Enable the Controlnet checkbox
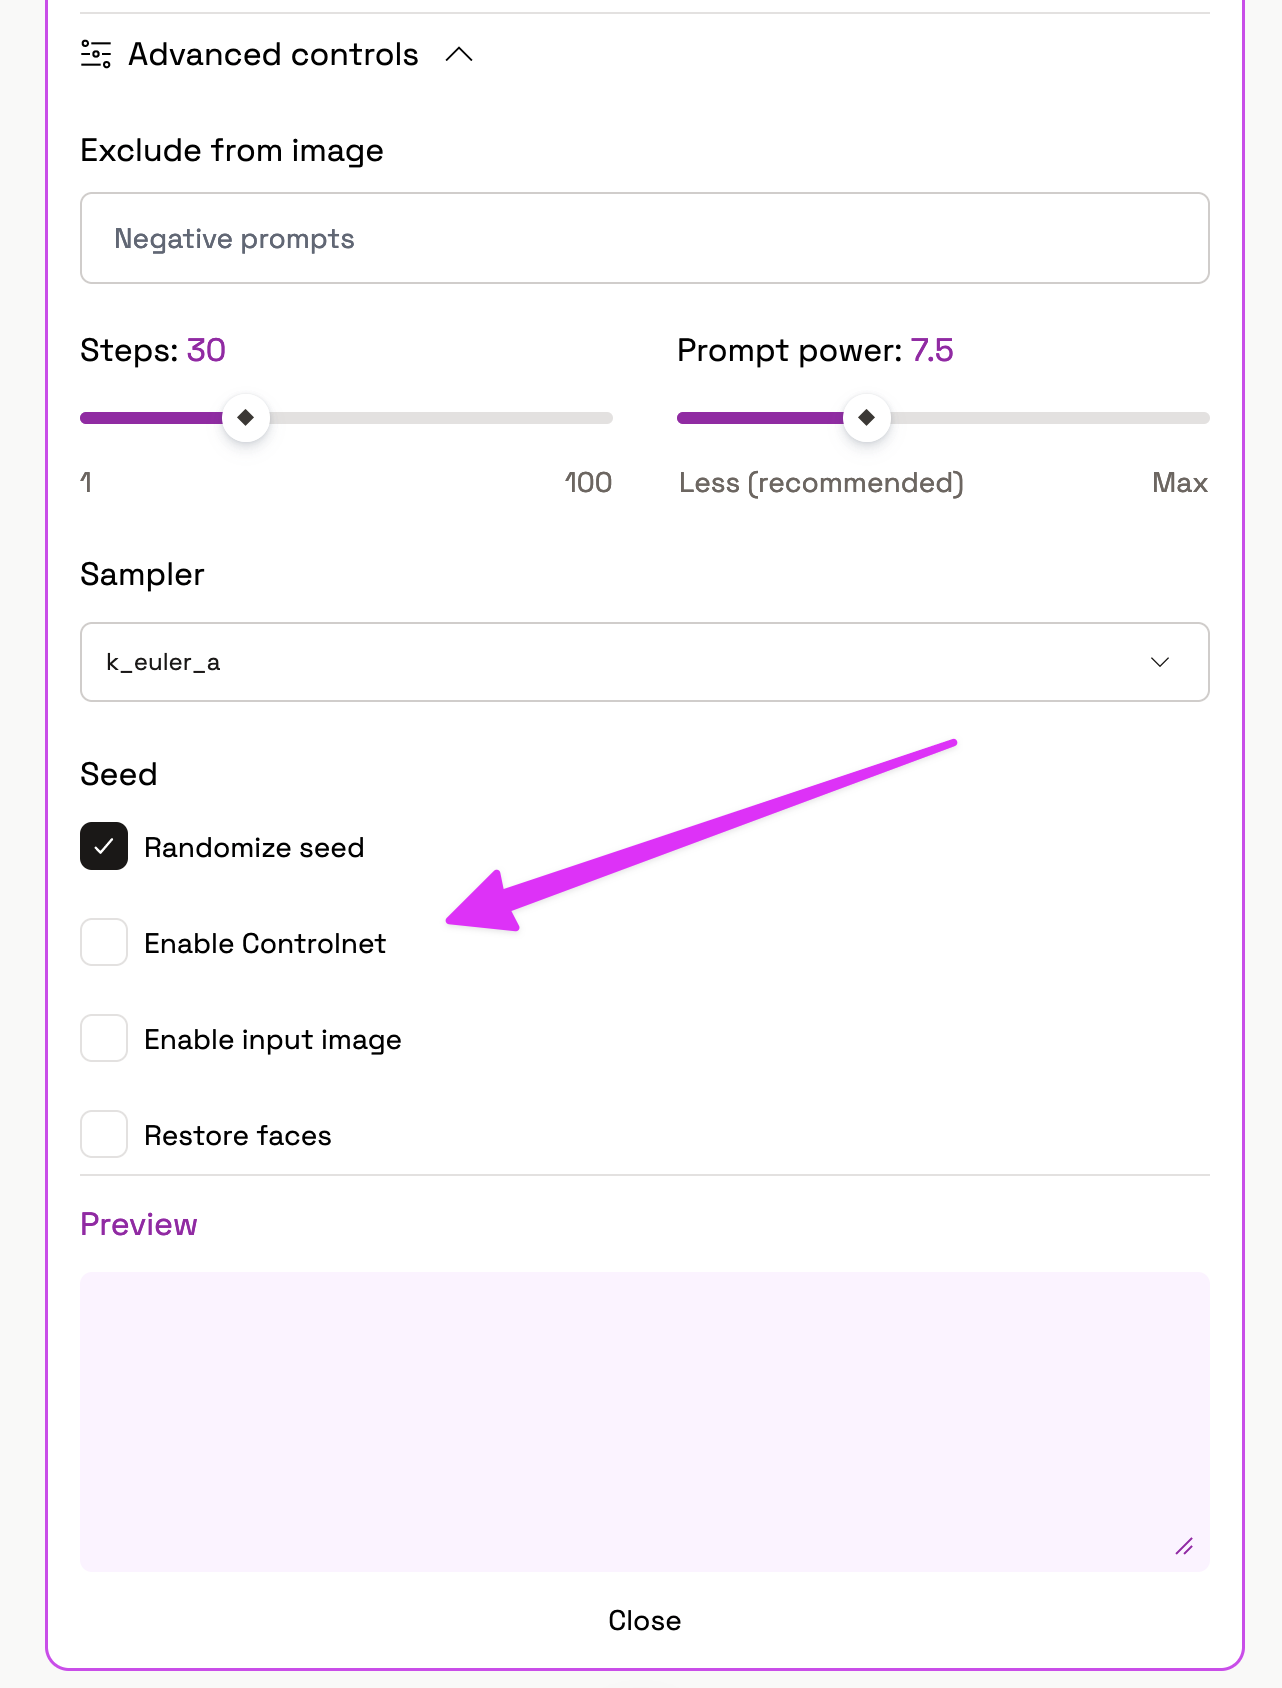Screen dimensions: 1282x1688 104,942
